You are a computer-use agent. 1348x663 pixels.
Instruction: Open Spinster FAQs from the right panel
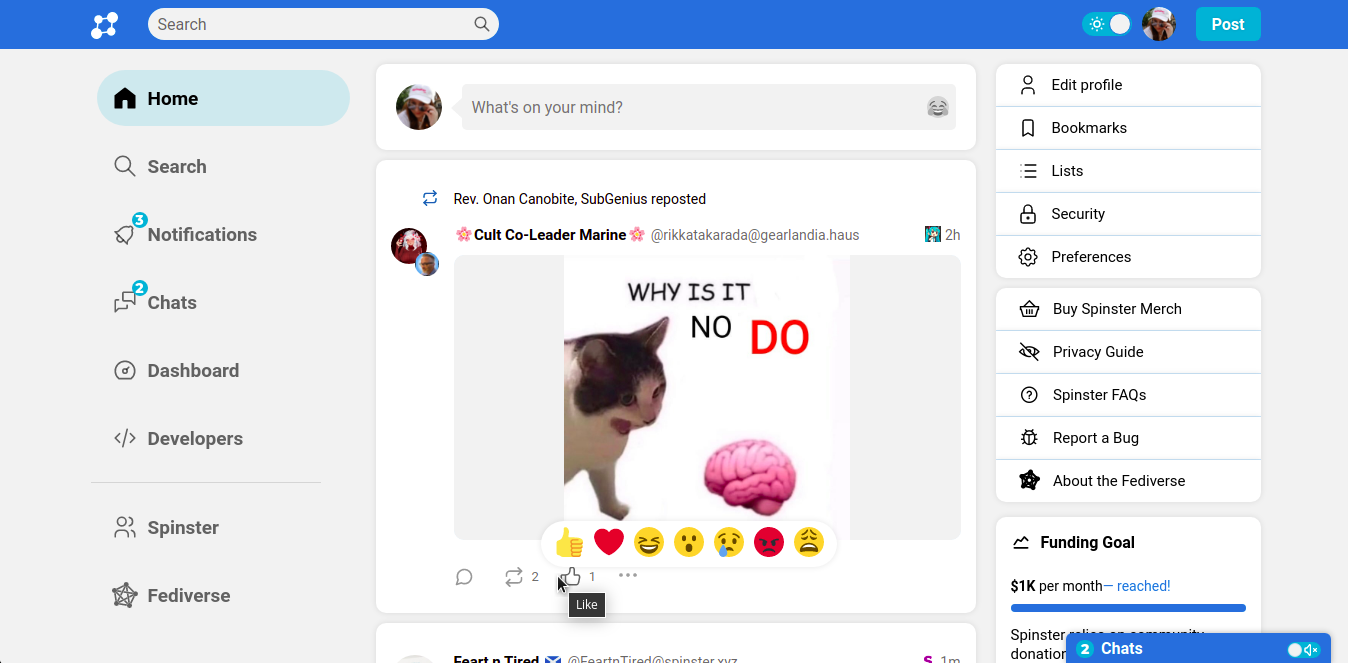1098,394
